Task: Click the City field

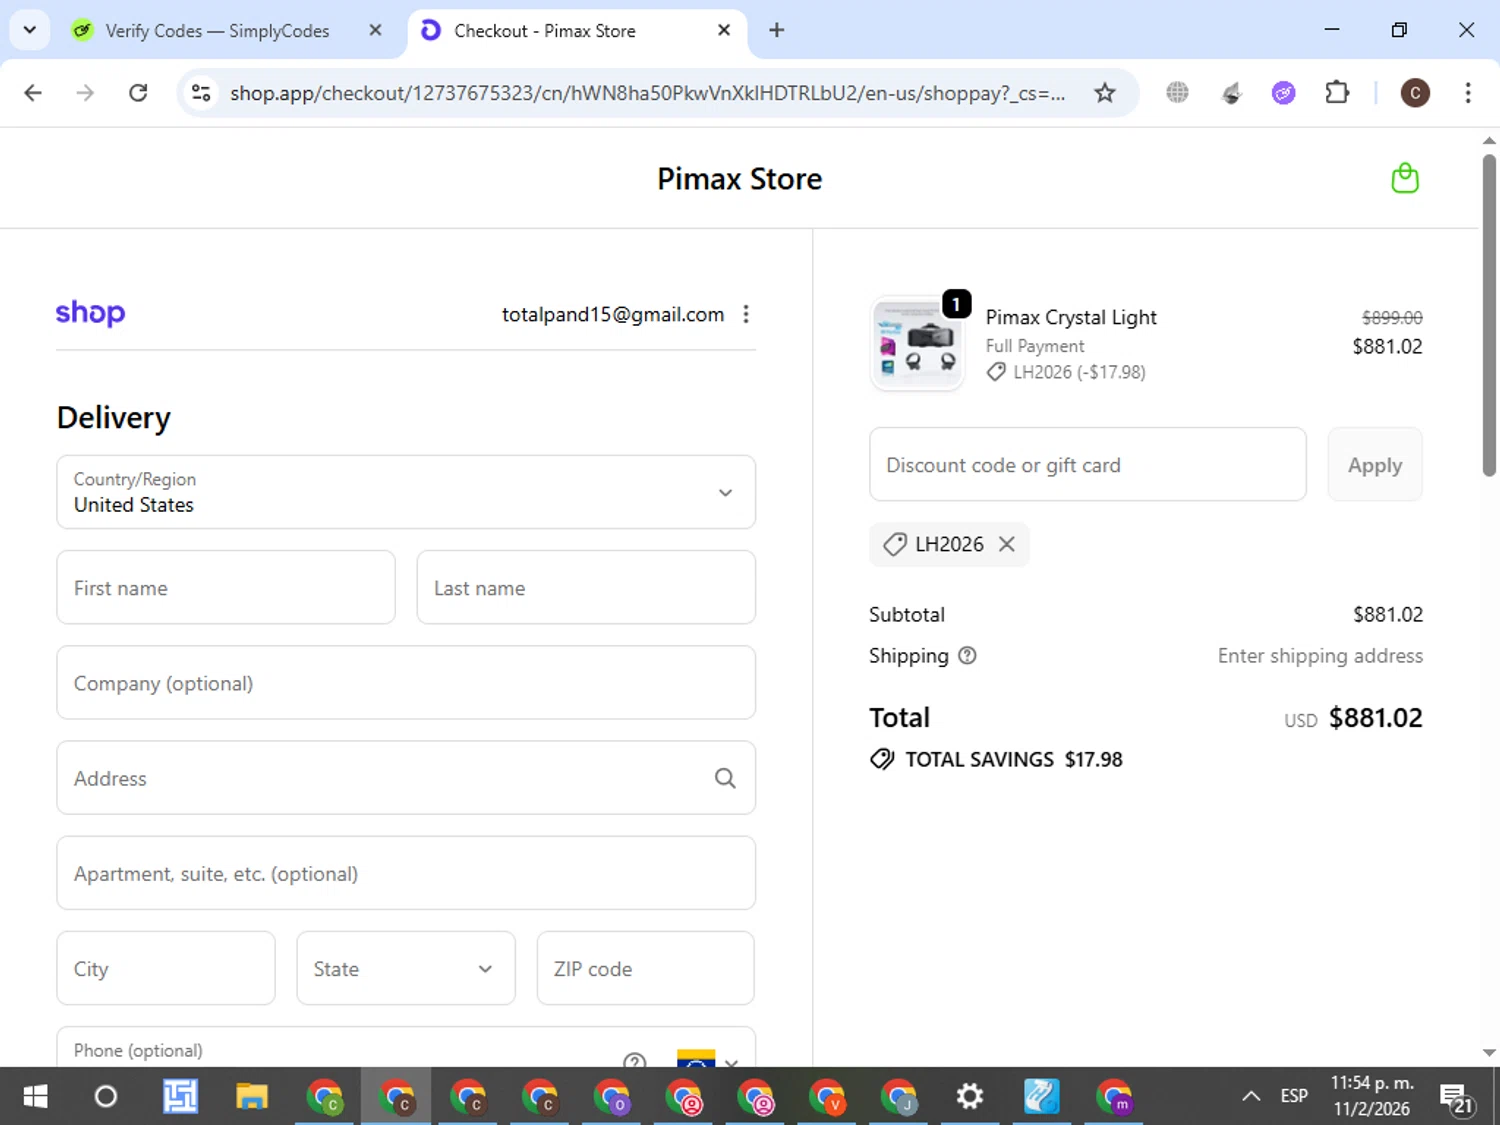Action: point(166,968)
